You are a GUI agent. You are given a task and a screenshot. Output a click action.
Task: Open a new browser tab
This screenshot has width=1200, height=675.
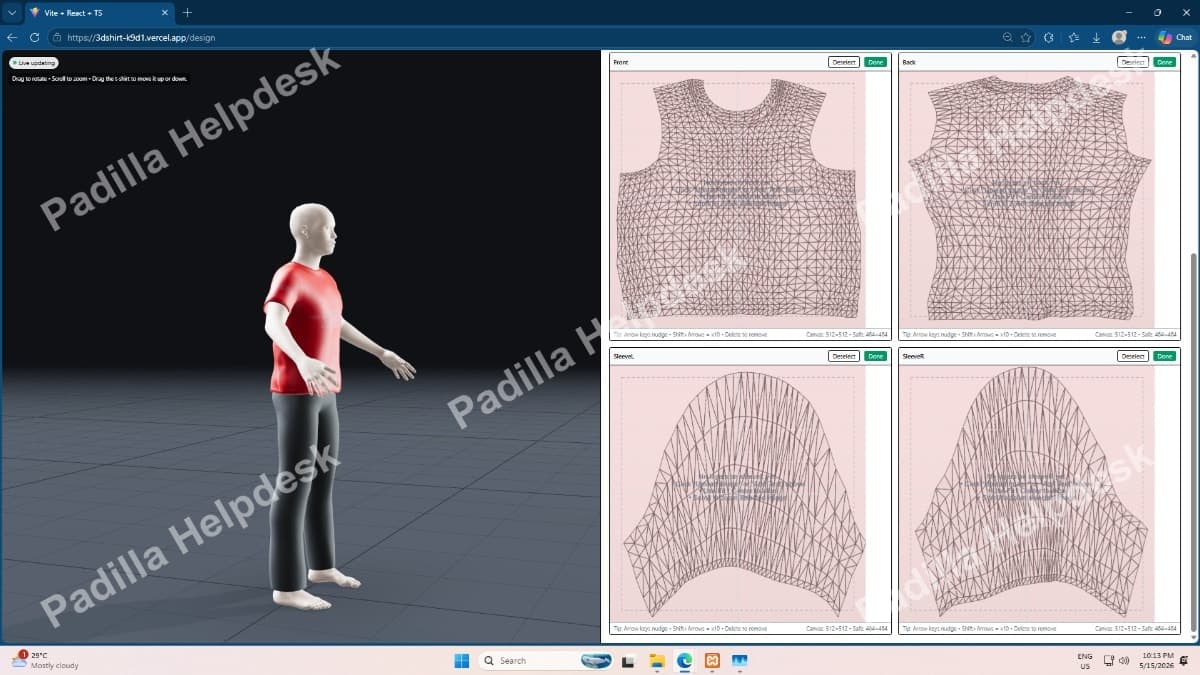[187, 12]
